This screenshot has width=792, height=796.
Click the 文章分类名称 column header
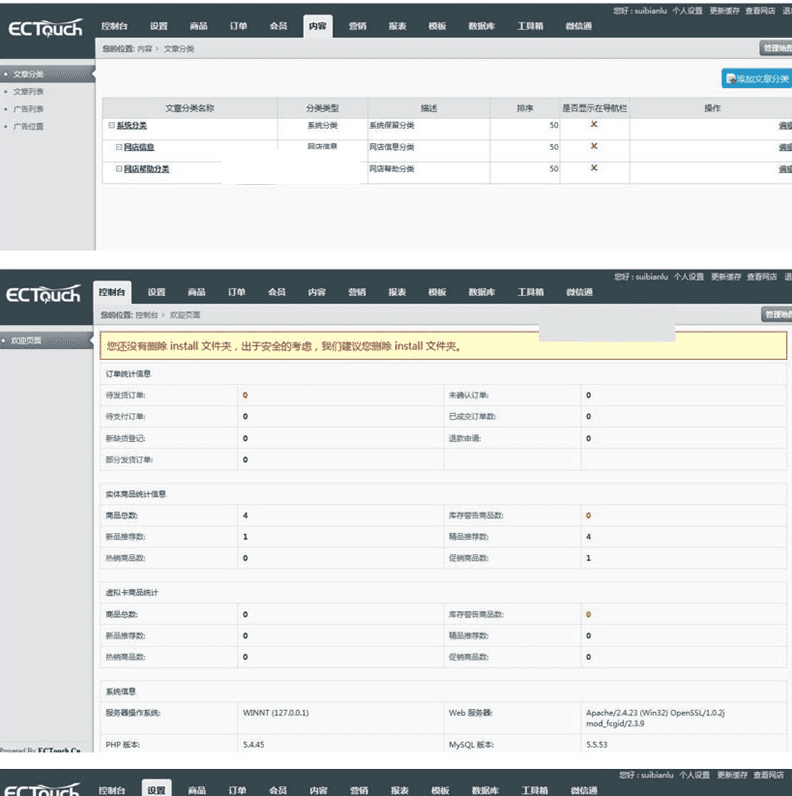point(190,108)
